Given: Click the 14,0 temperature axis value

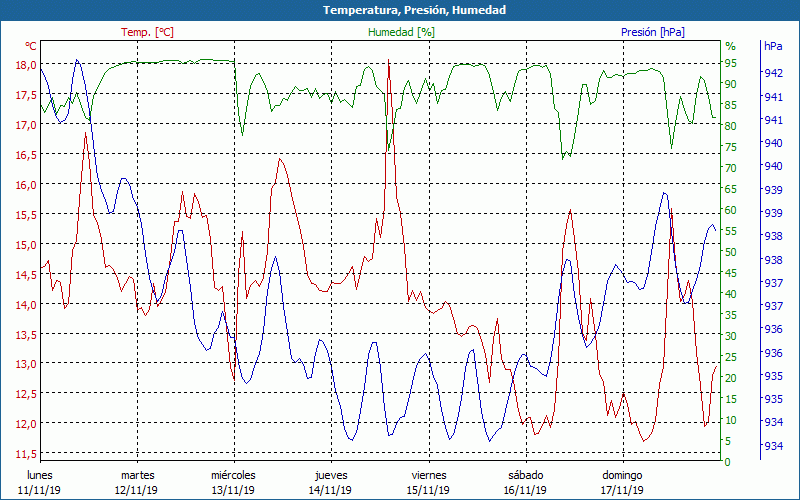Looking at the screenshot, I should 26,305.
